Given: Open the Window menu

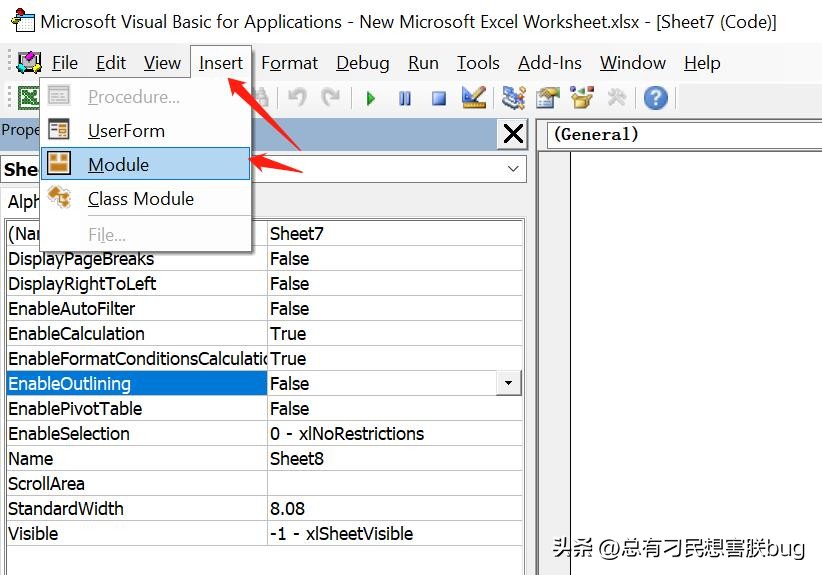Looking at the screenshot, I should pos(633,63).
